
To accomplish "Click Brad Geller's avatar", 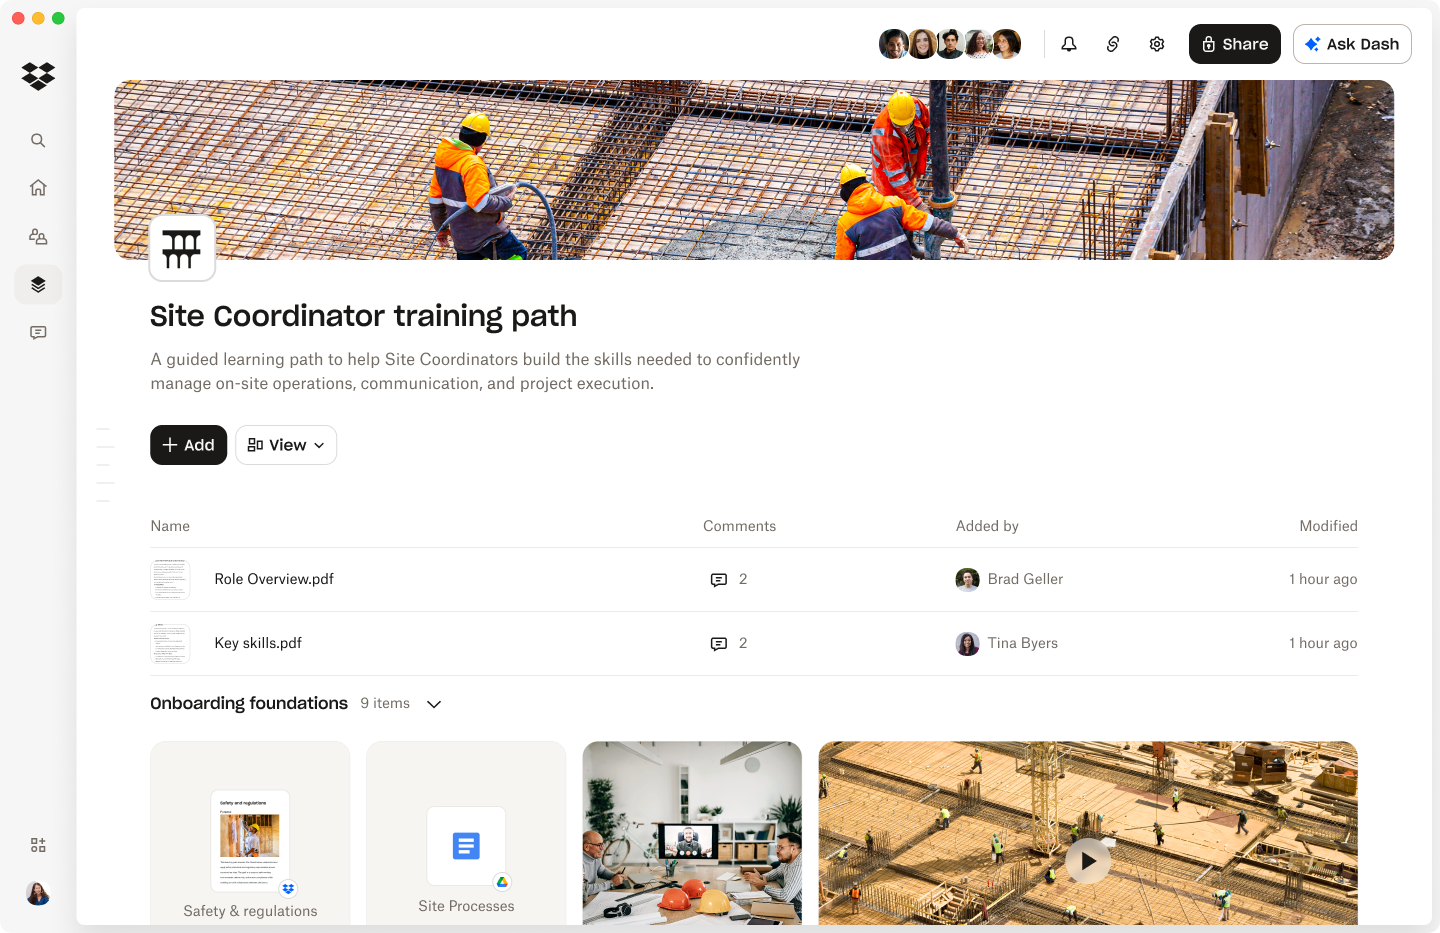I will pos(967,580).
